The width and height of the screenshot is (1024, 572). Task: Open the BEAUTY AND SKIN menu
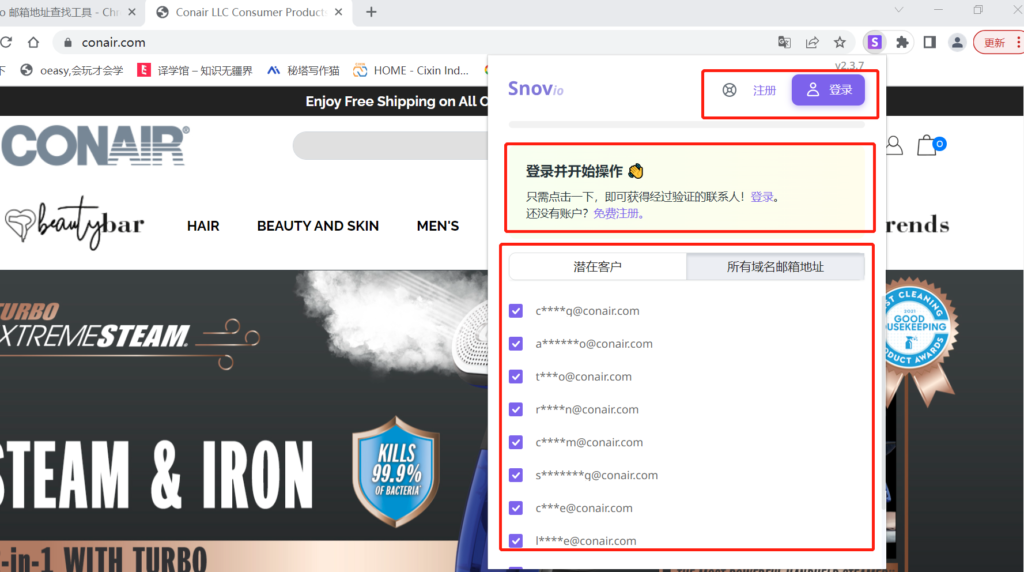point(317,226)
